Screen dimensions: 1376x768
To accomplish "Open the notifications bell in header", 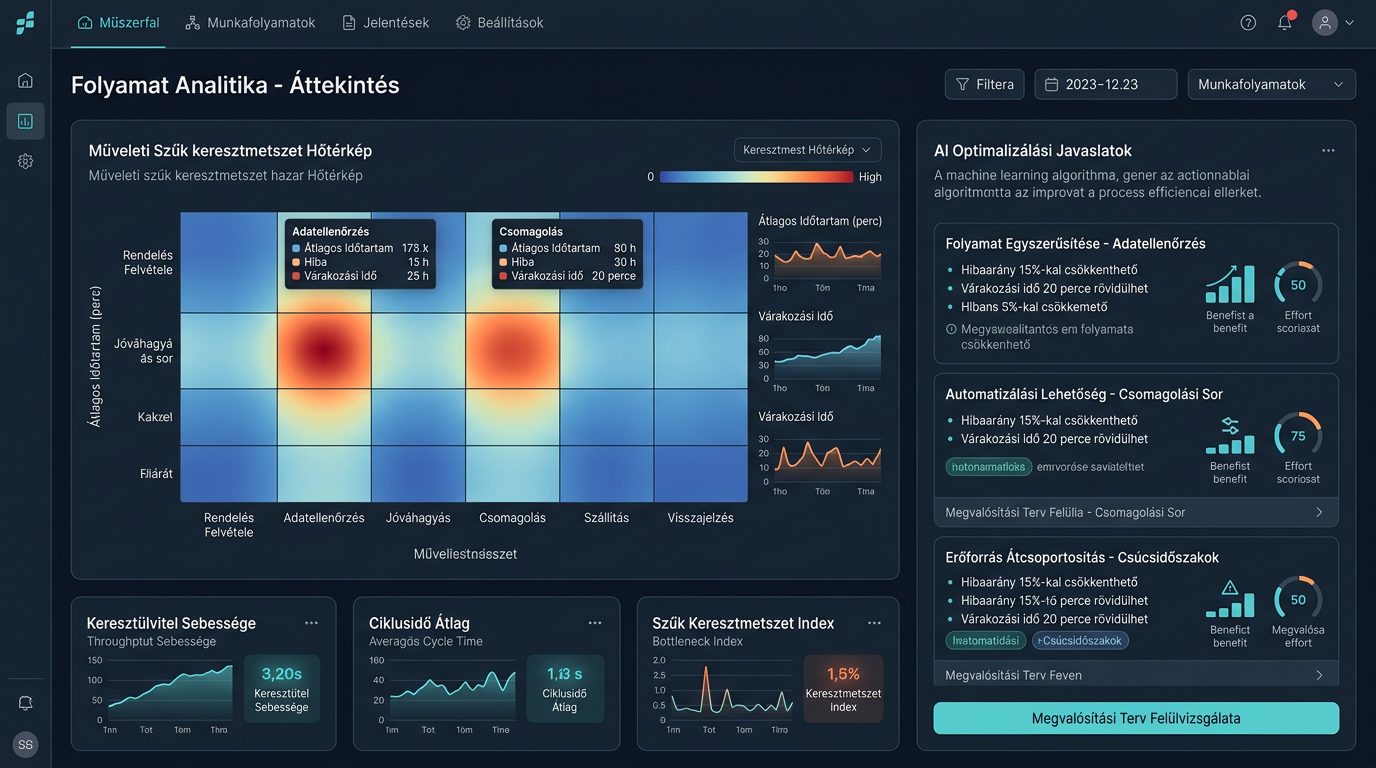I will (1285, 22).
